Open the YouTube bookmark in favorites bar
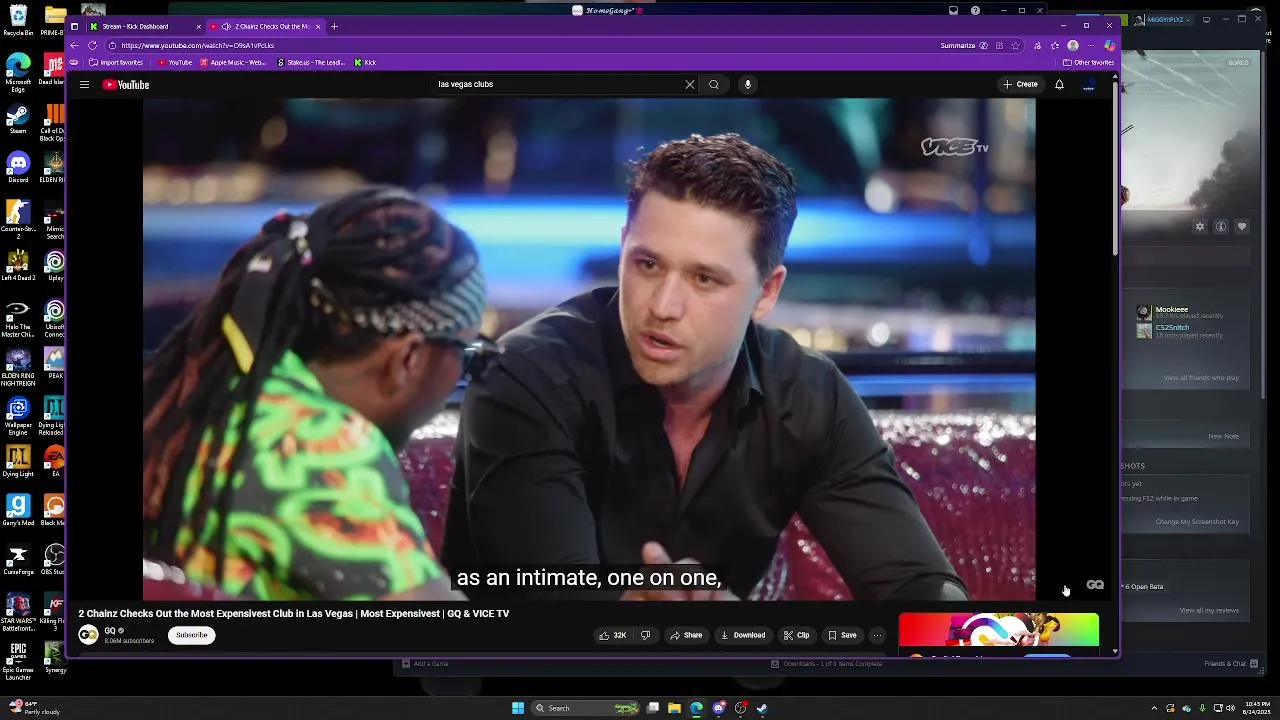 click(x=175, y=62)
